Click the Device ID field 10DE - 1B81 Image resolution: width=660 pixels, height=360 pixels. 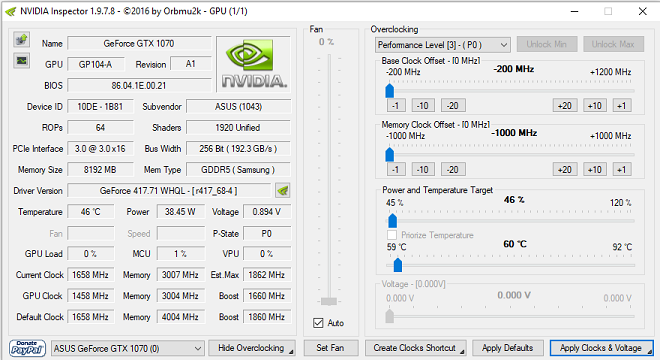click(100, 107)
